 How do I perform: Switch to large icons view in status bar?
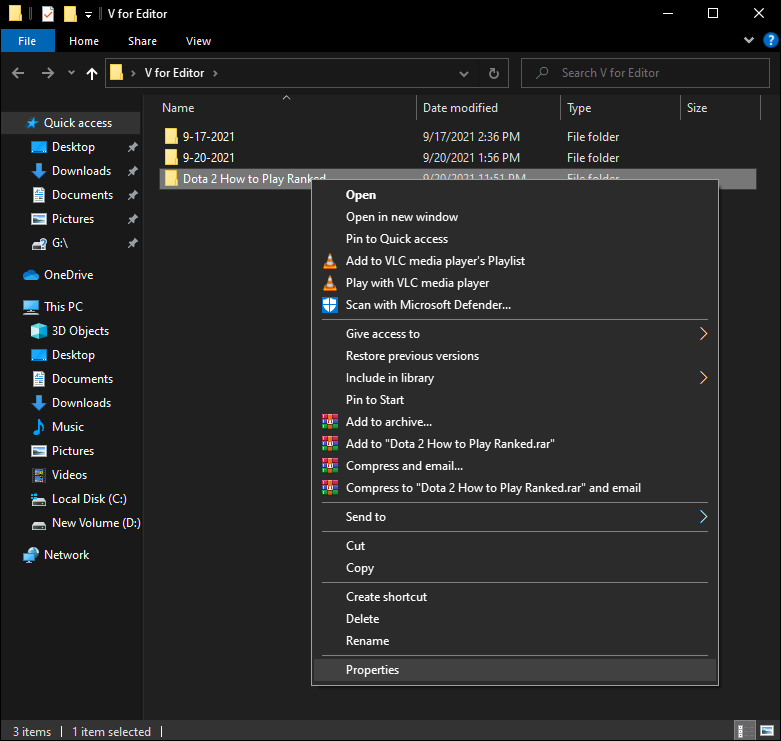point(766,731)
